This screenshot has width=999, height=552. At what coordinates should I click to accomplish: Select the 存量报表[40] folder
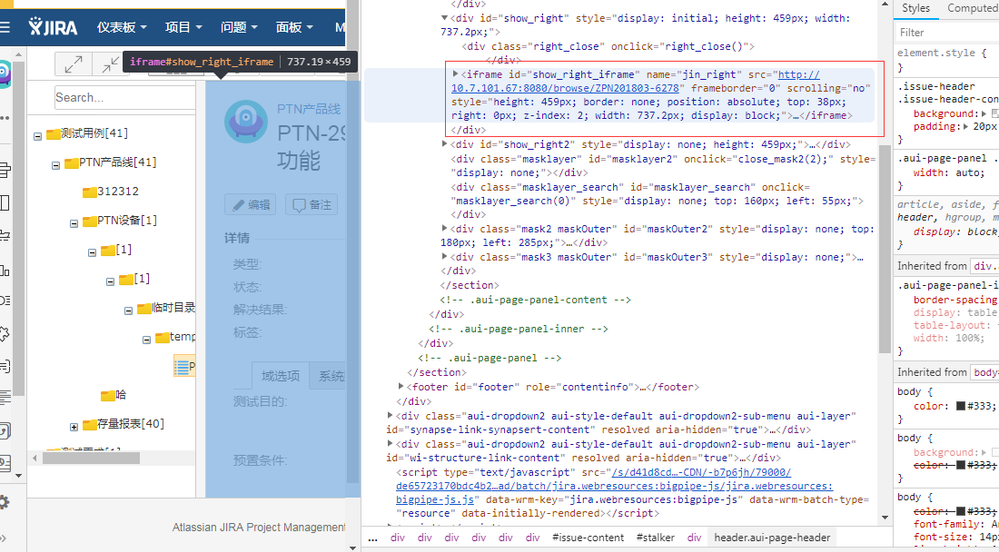coord(131,424)
